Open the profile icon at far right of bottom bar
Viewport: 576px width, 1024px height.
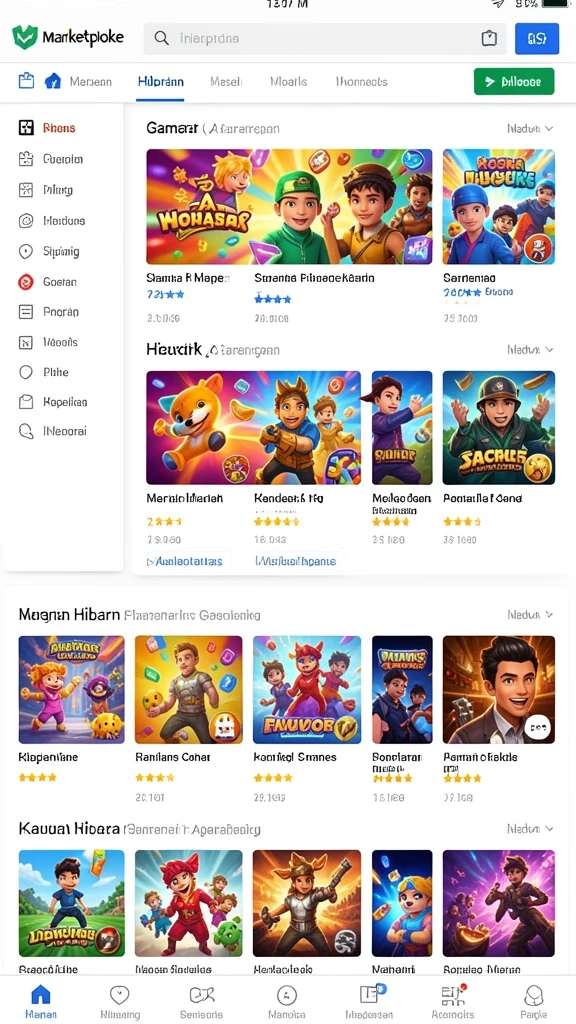(x=534, y=995)
